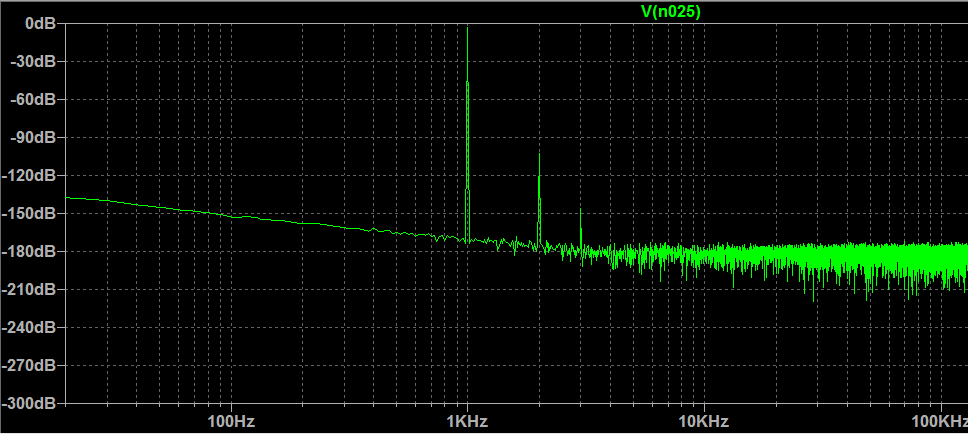
Task: Click the -90dB vertical axis label
Action: pos(35,137)
